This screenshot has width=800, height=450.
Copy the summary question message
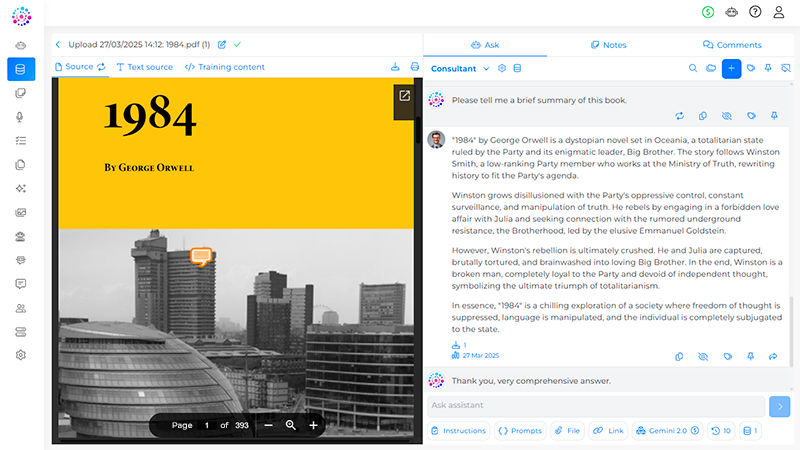pyautogui.click(x=703, y=116)
